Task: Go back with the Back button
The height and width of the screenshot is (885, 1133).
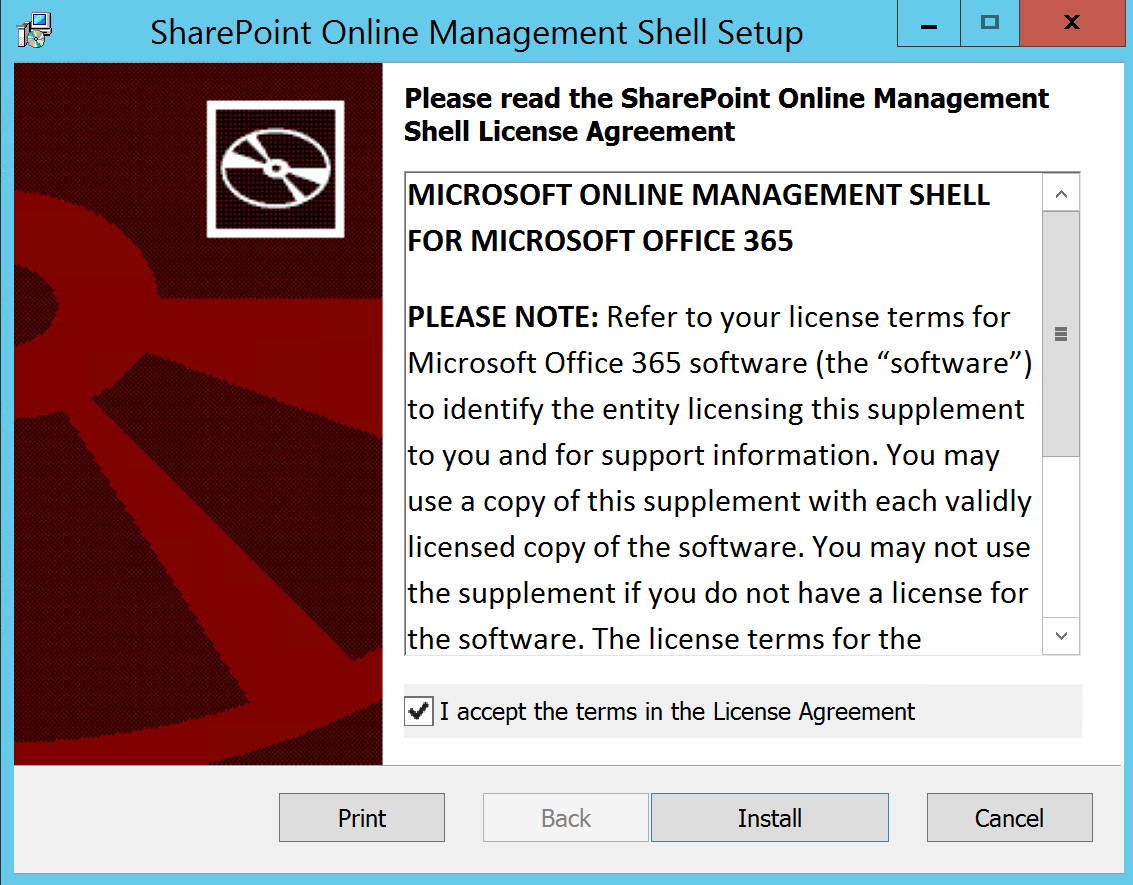Action: pos(566,818)
